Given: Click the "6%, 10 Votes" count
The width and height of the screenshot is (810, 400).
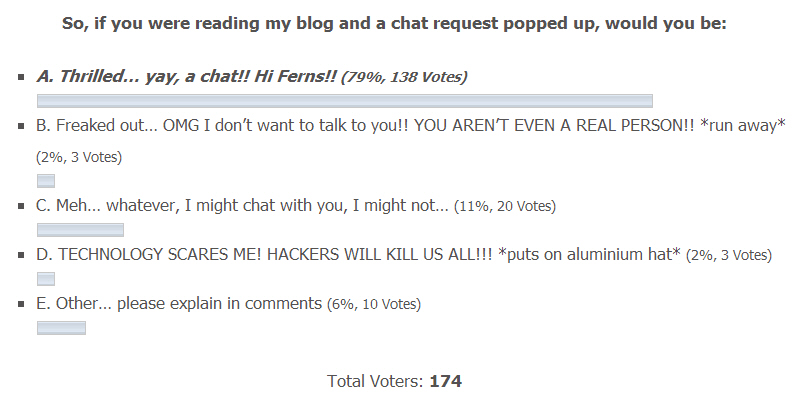Looking at the screenshot, I should 374,304.
